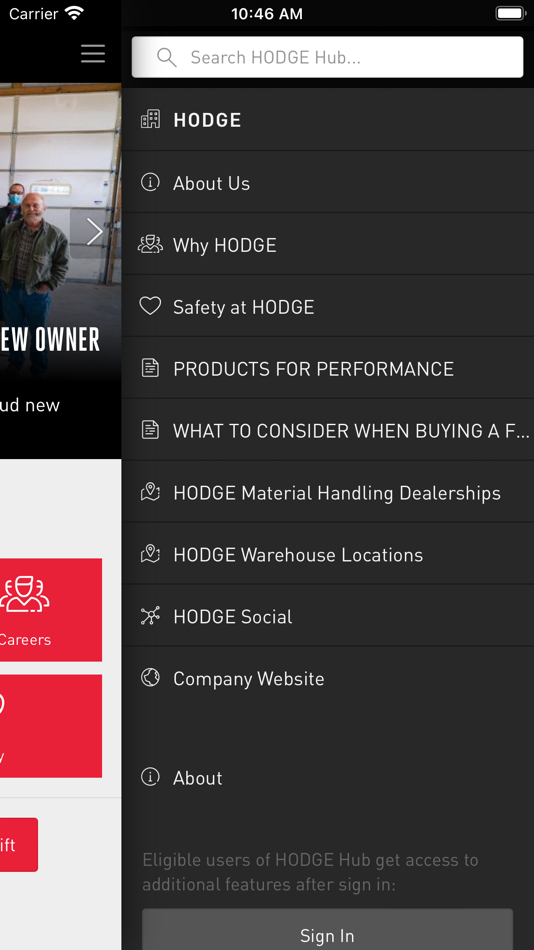The height and width of the screenshot is (950, 534).
Task: Click the What to Consider document icon
Action: pyautogui.click(x=150, y=430)
